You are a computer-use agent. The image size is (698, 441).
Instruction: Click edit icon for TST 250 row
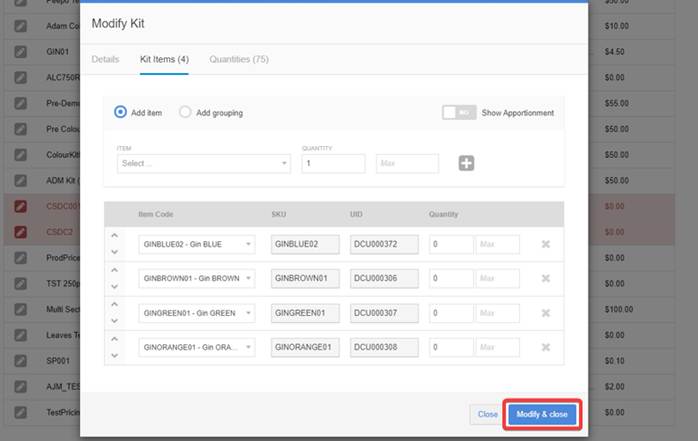click(x=20, y=283)
